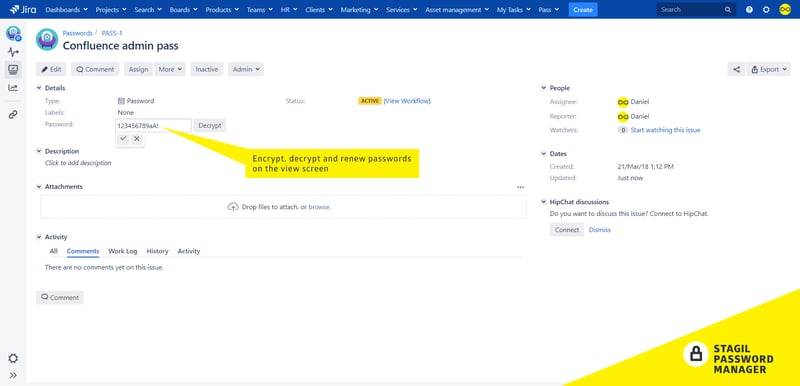Open the Pass menu
The width and height of the screenshot is (800, 386).
548,10
